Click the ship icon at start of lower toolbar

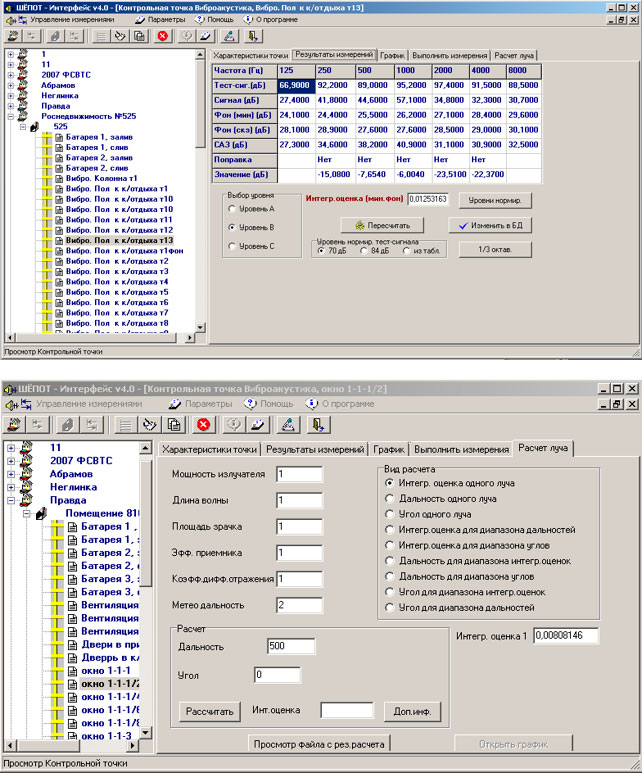[x=15, y=424]
